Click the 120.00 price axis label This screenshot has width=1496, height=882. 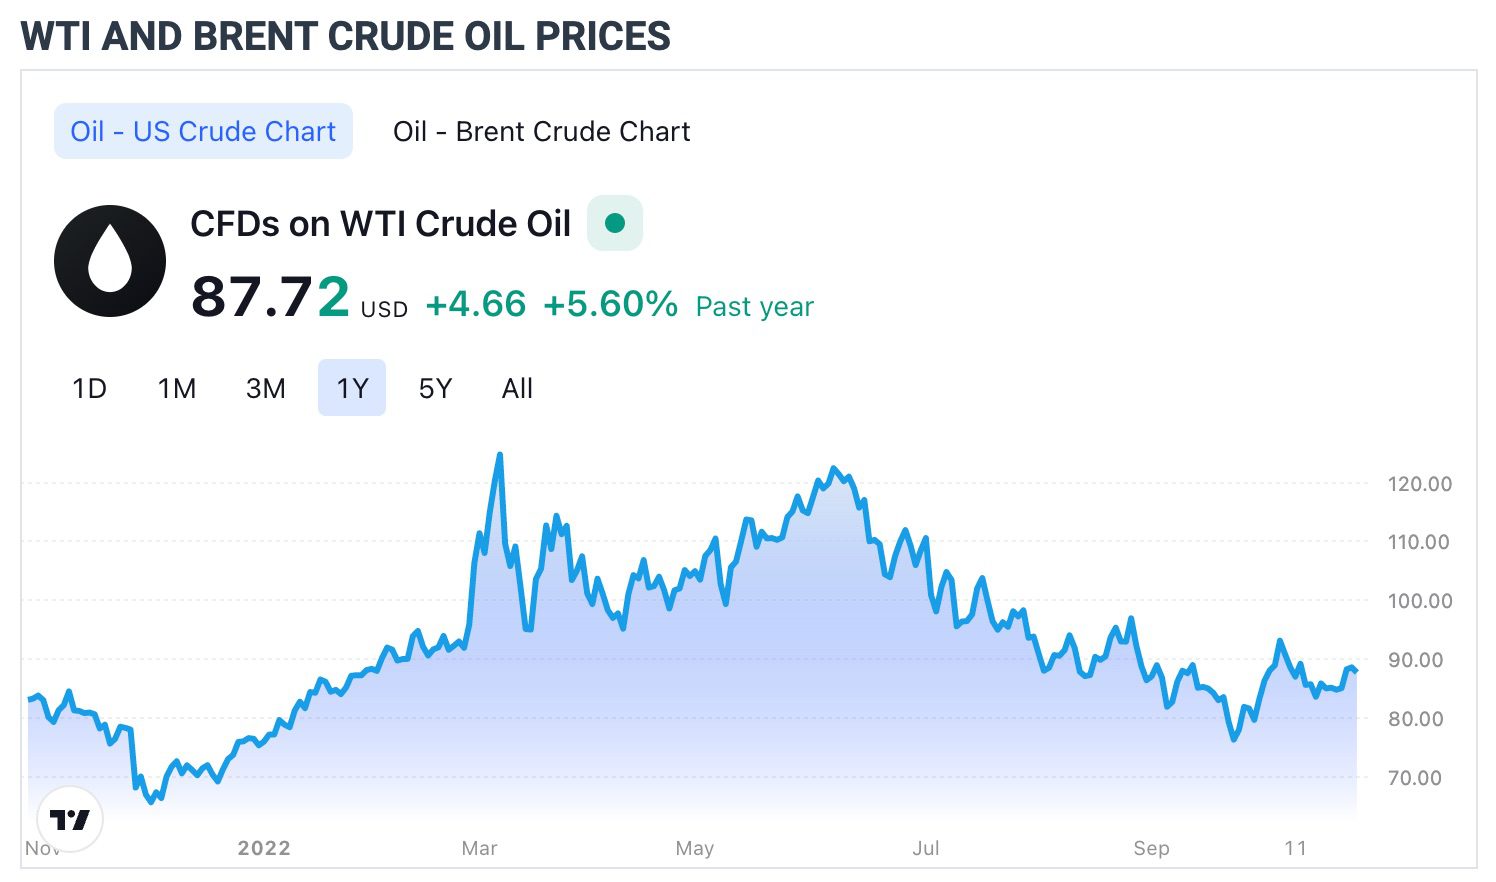(x=1419, y=484)
